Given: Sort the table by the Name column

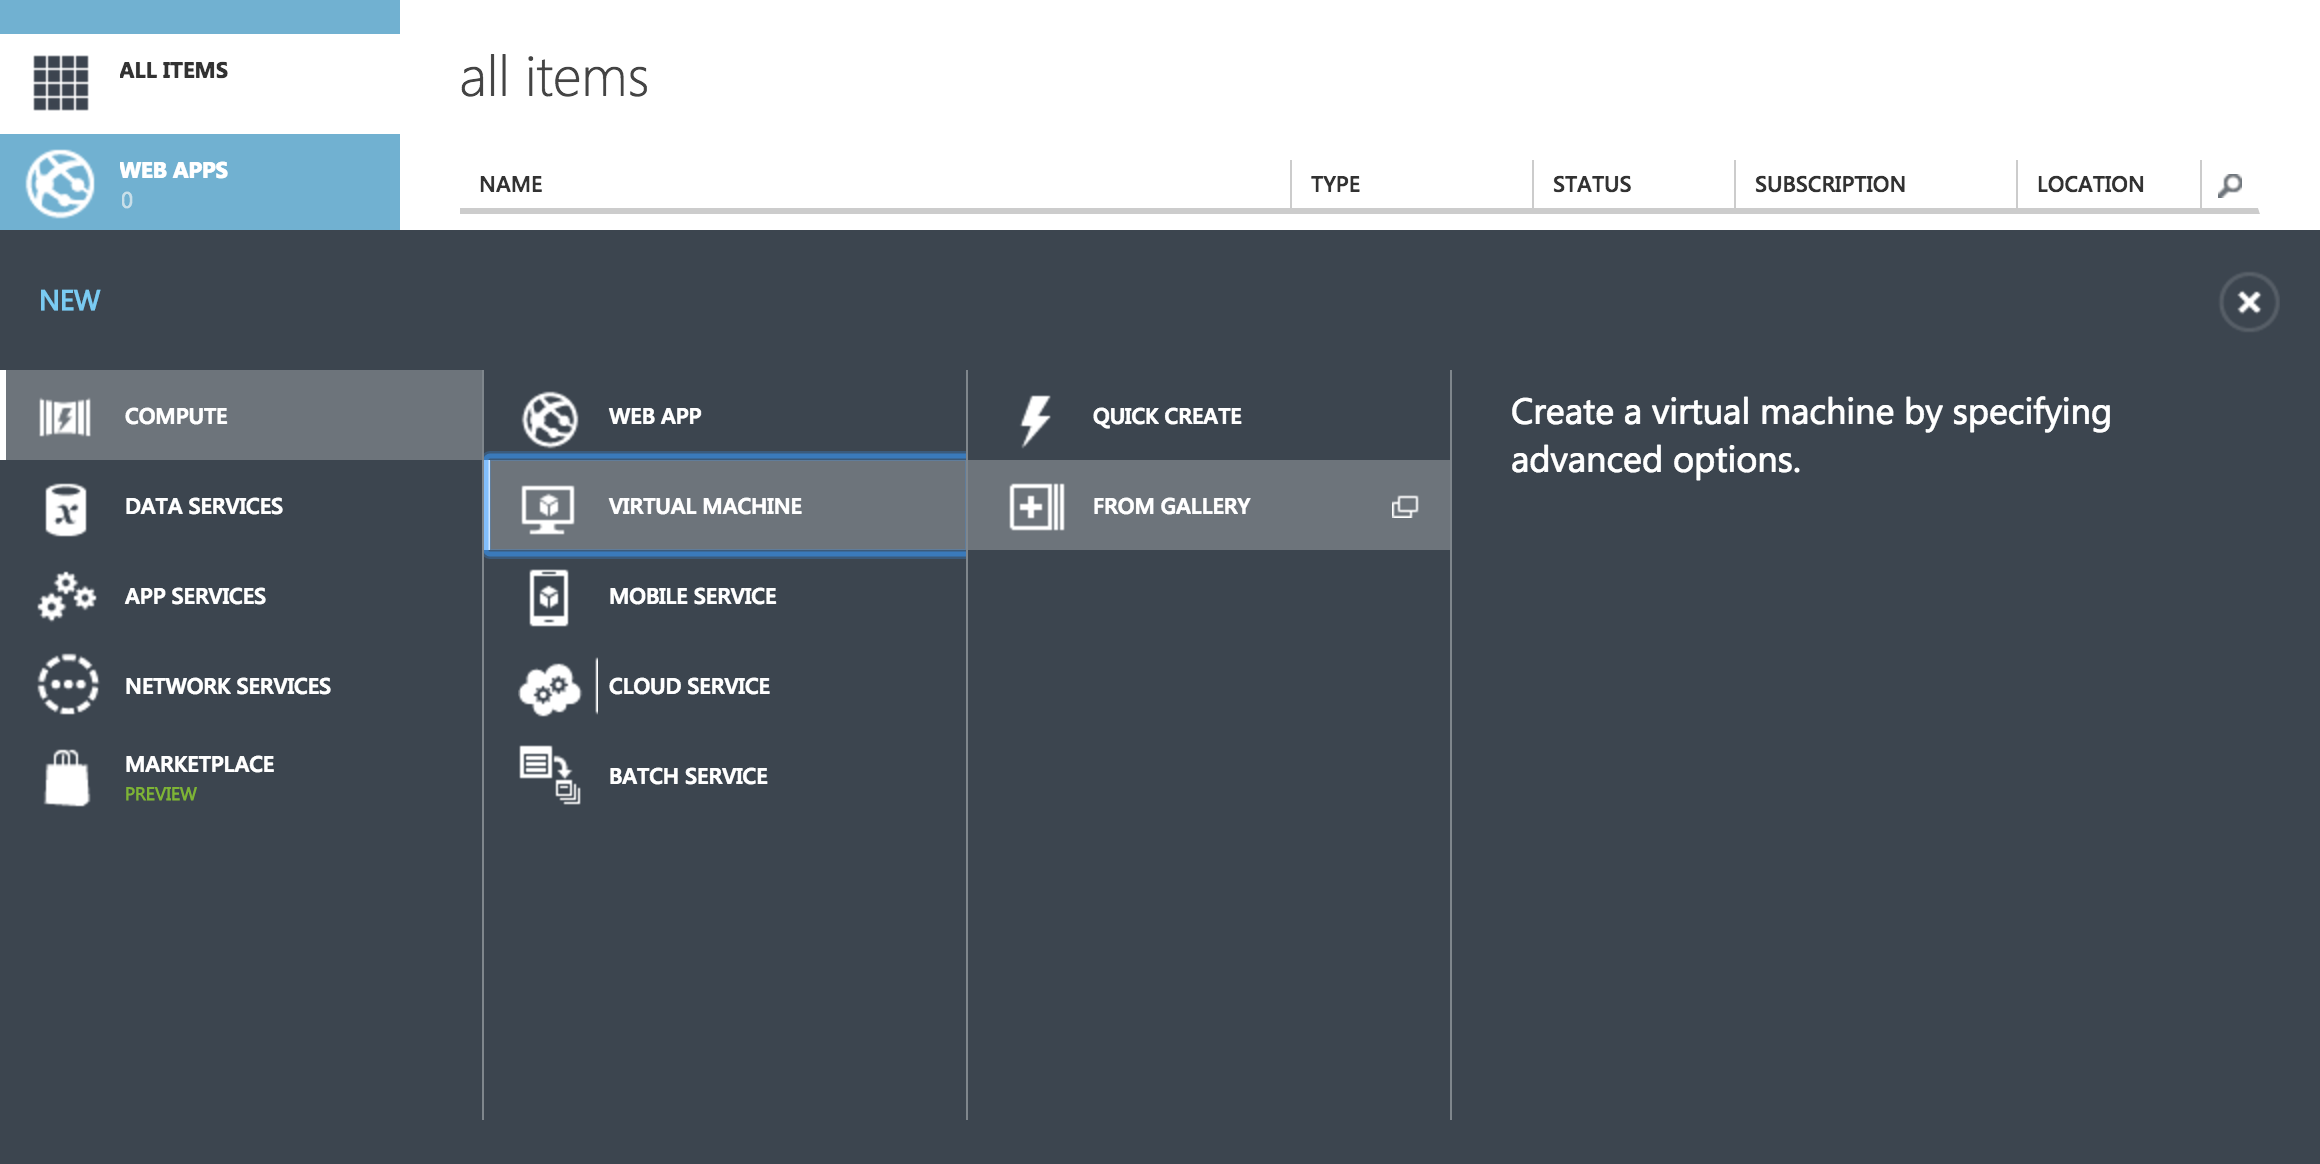Looking at the screenshot, I should pyautogui.click(x=511, y=184).
